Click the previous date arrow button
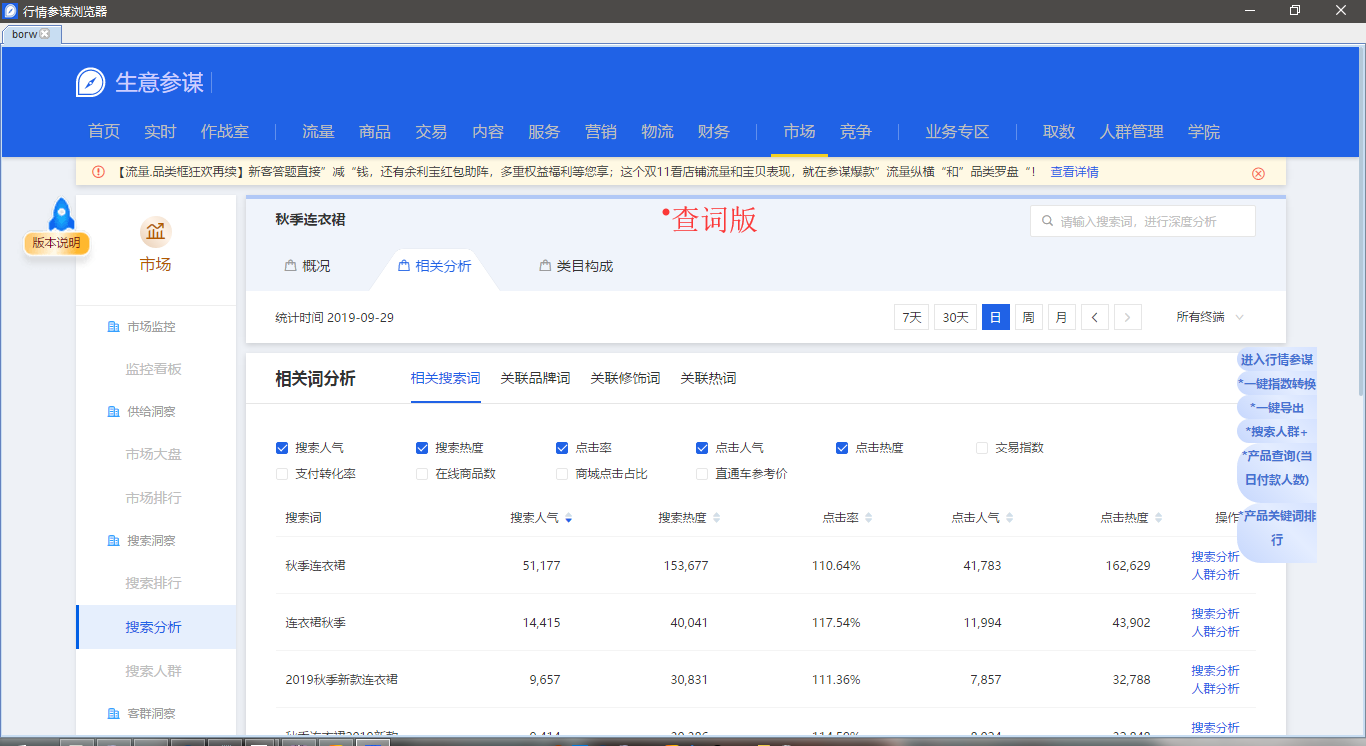1366x746 pixels. click(x=1094, y=318)
